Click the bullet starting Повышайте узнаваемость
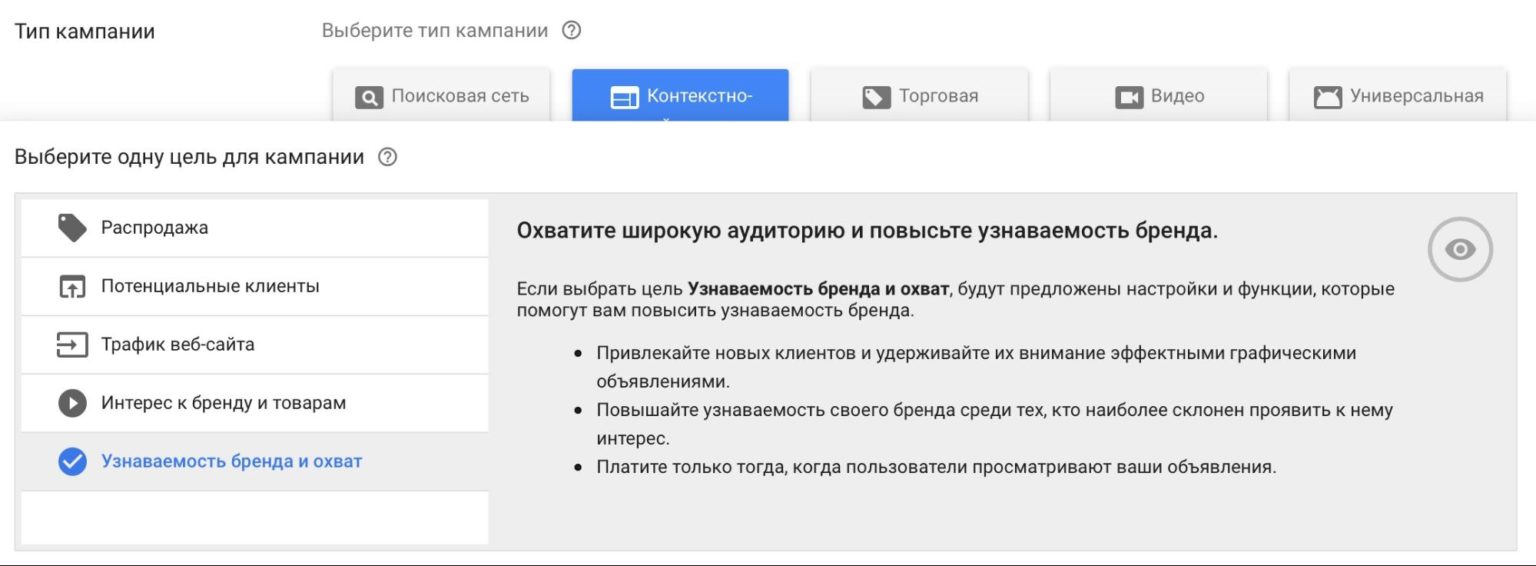 pos(994,424)
